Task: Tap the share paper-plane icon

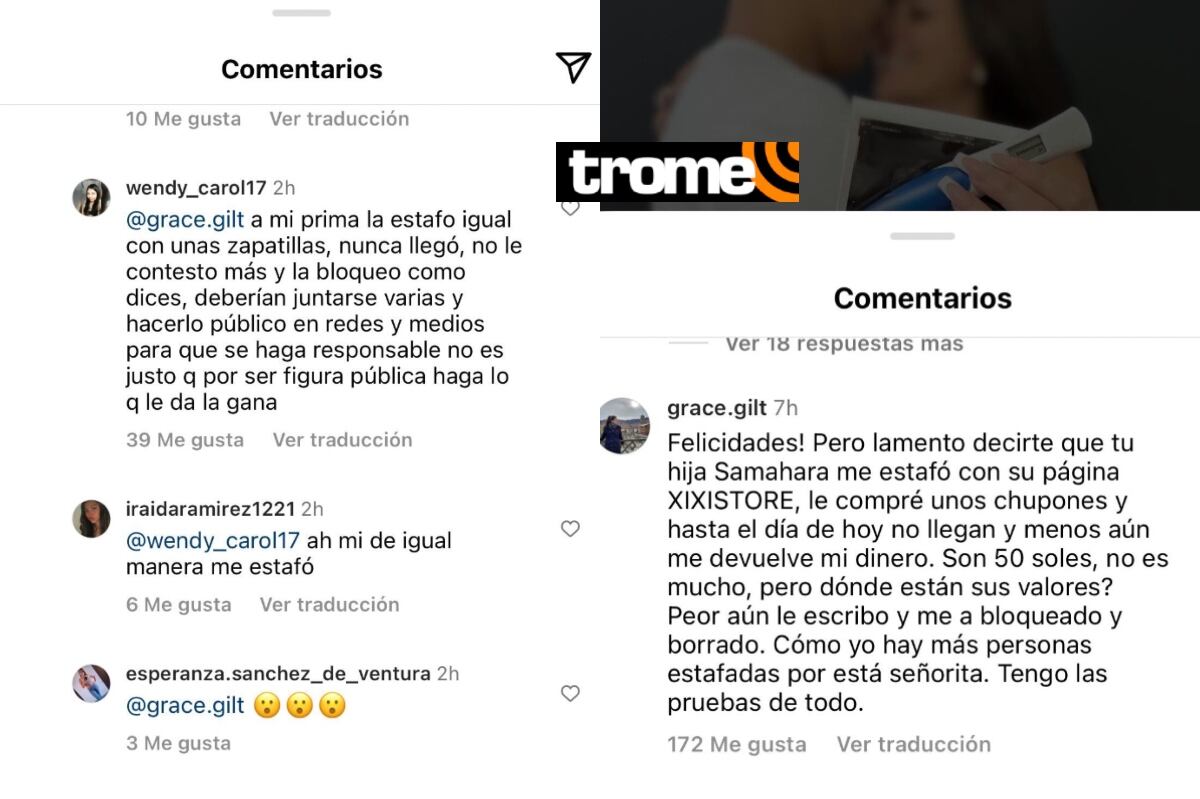Action: (573, 68)
